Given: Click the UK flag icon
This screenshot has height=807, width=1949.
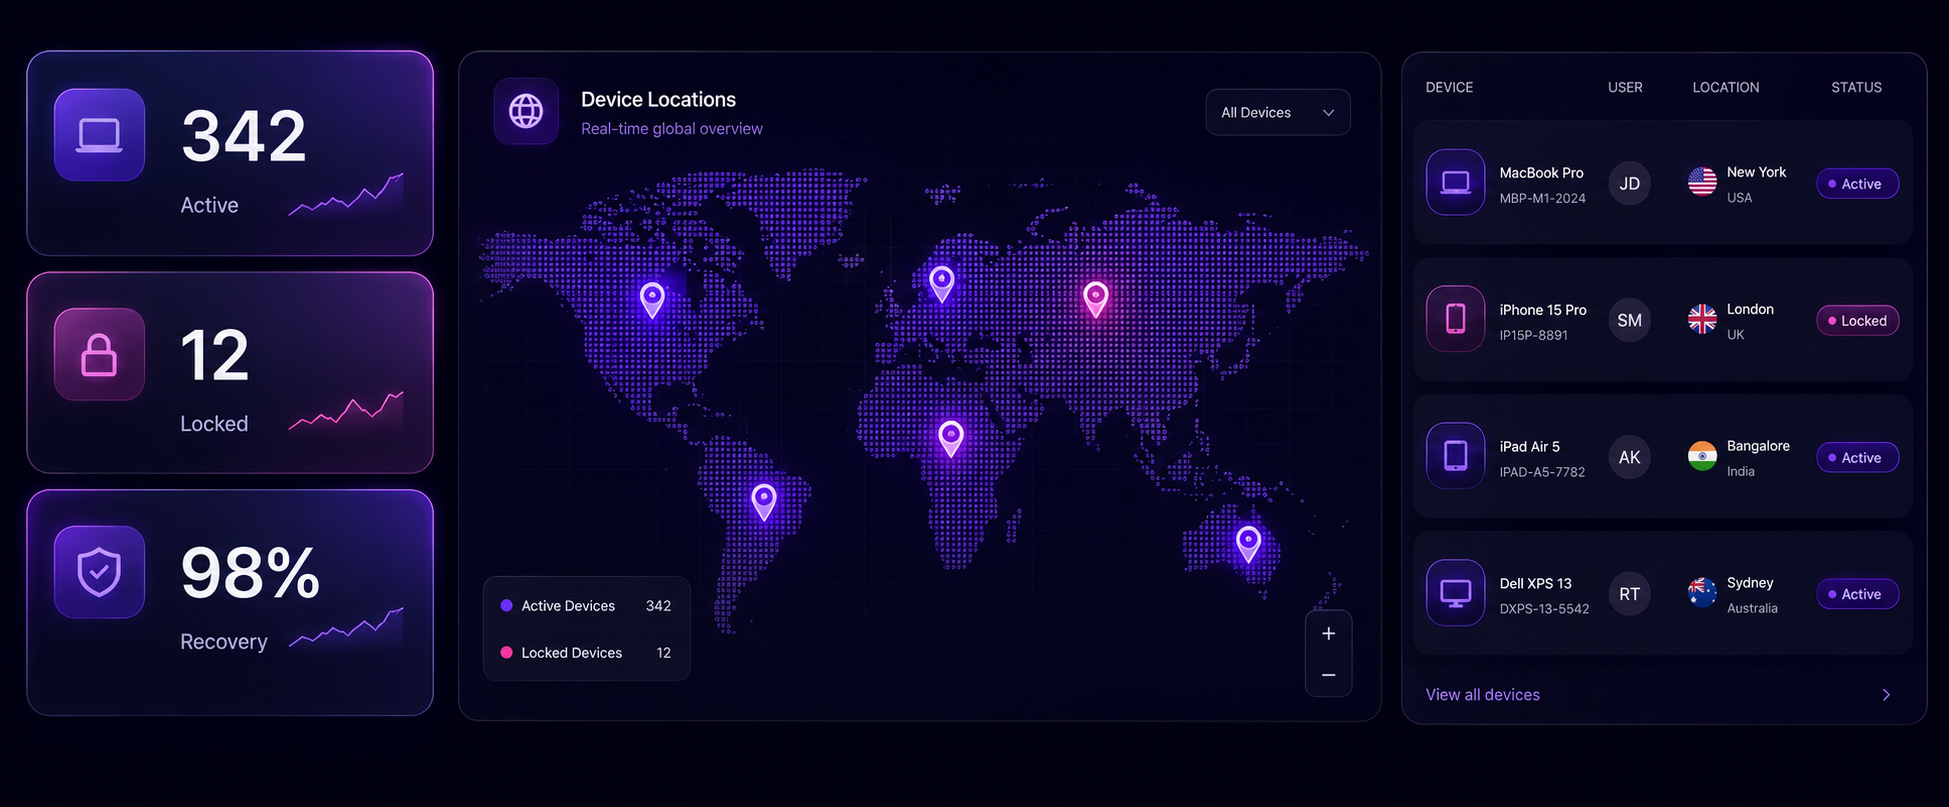Looking at the screenshot, I should [x=1702, y=319].
